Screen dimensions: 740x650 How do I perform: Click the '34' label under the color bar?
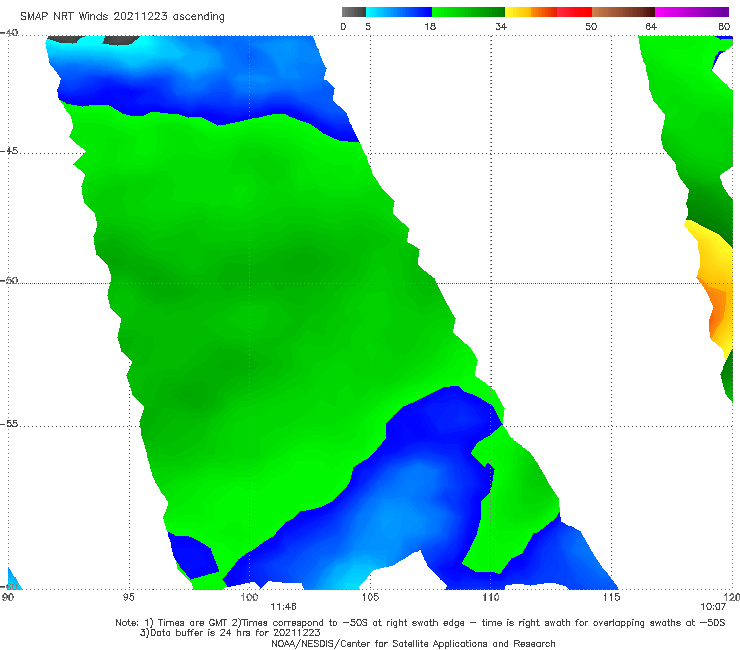[501, 27]
